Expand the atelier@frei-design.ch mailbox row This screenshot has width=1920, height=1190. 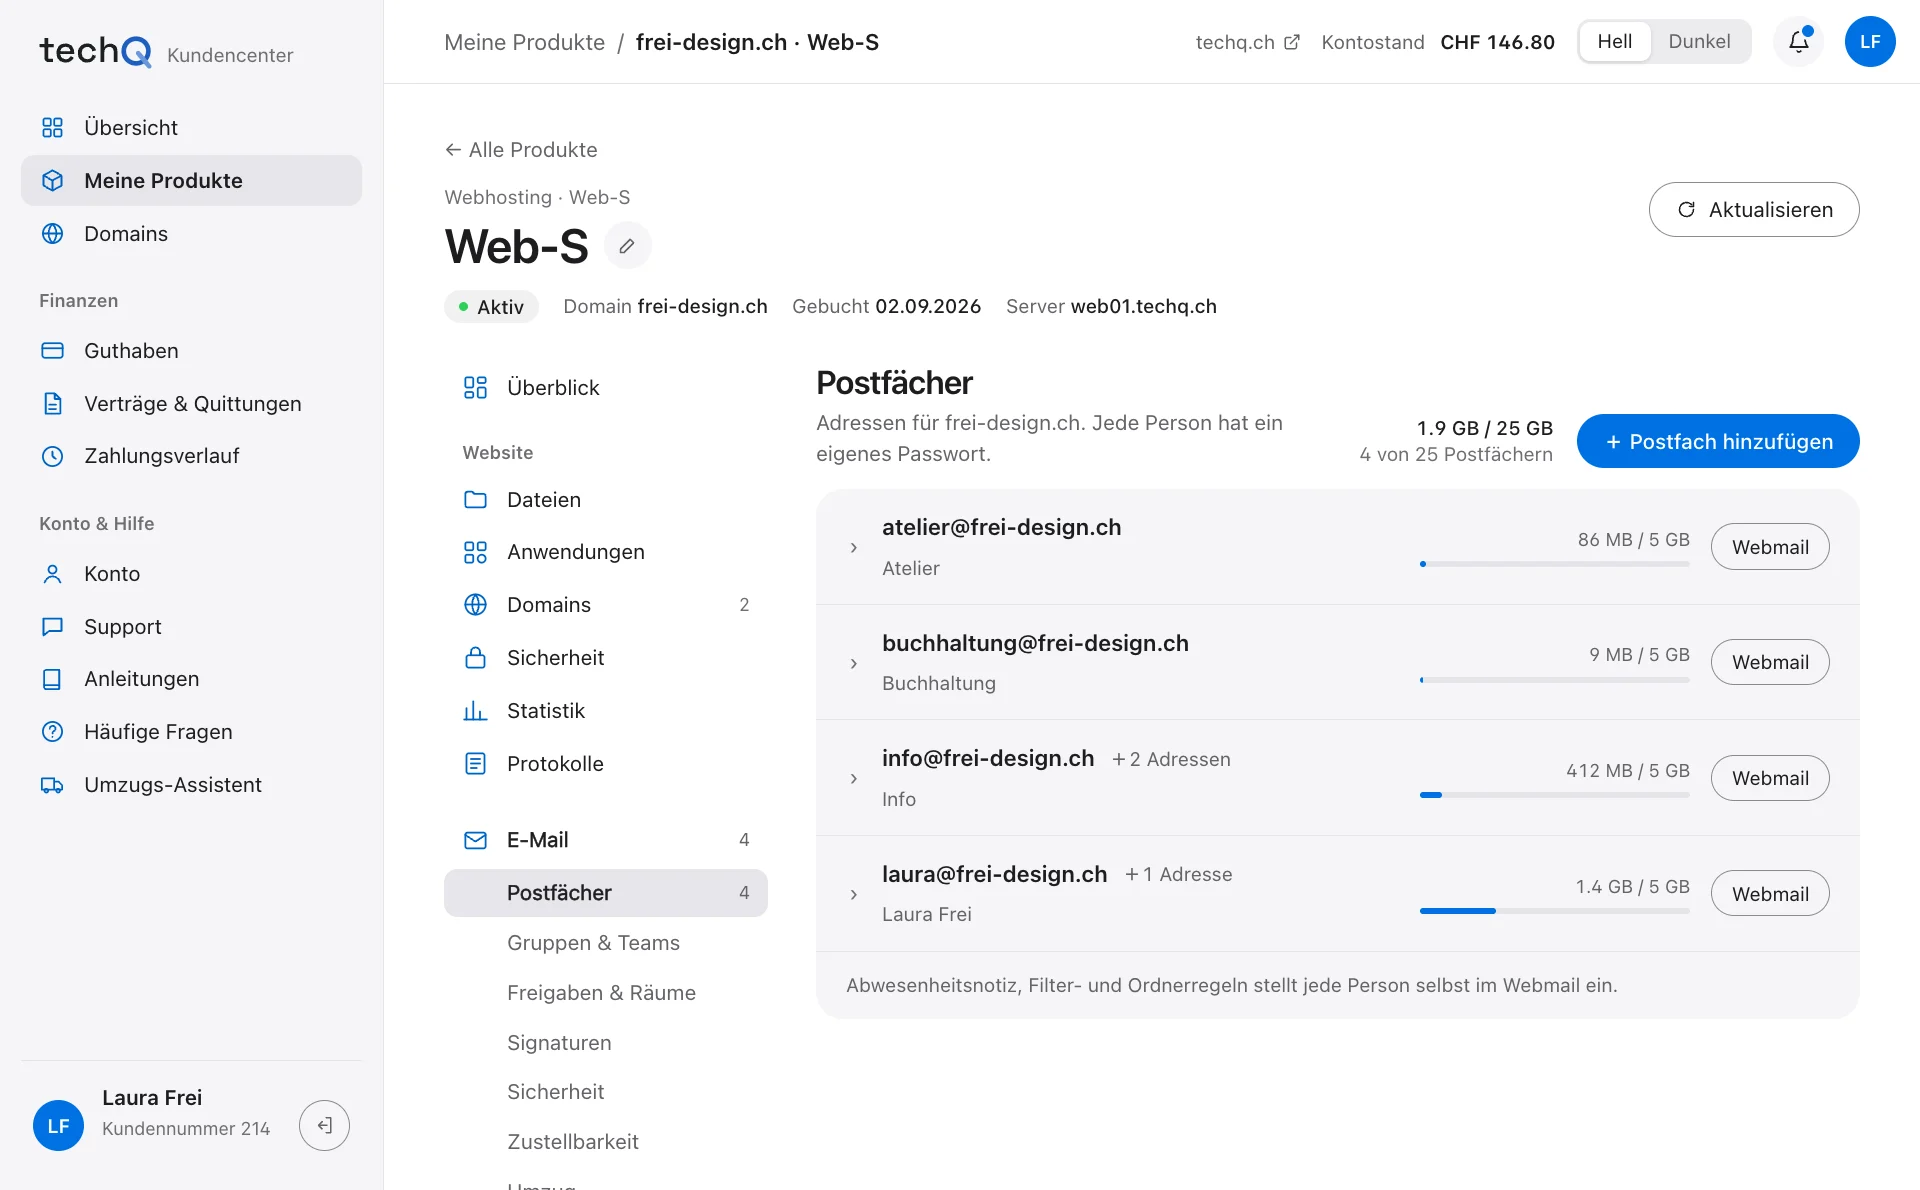pos(854,548)
